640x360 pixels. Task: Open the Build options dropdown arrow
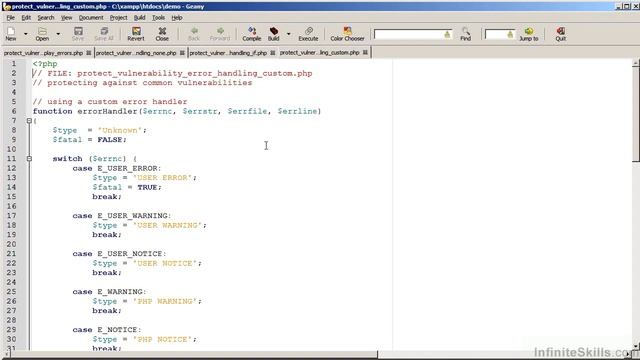[x=289, y=34]
